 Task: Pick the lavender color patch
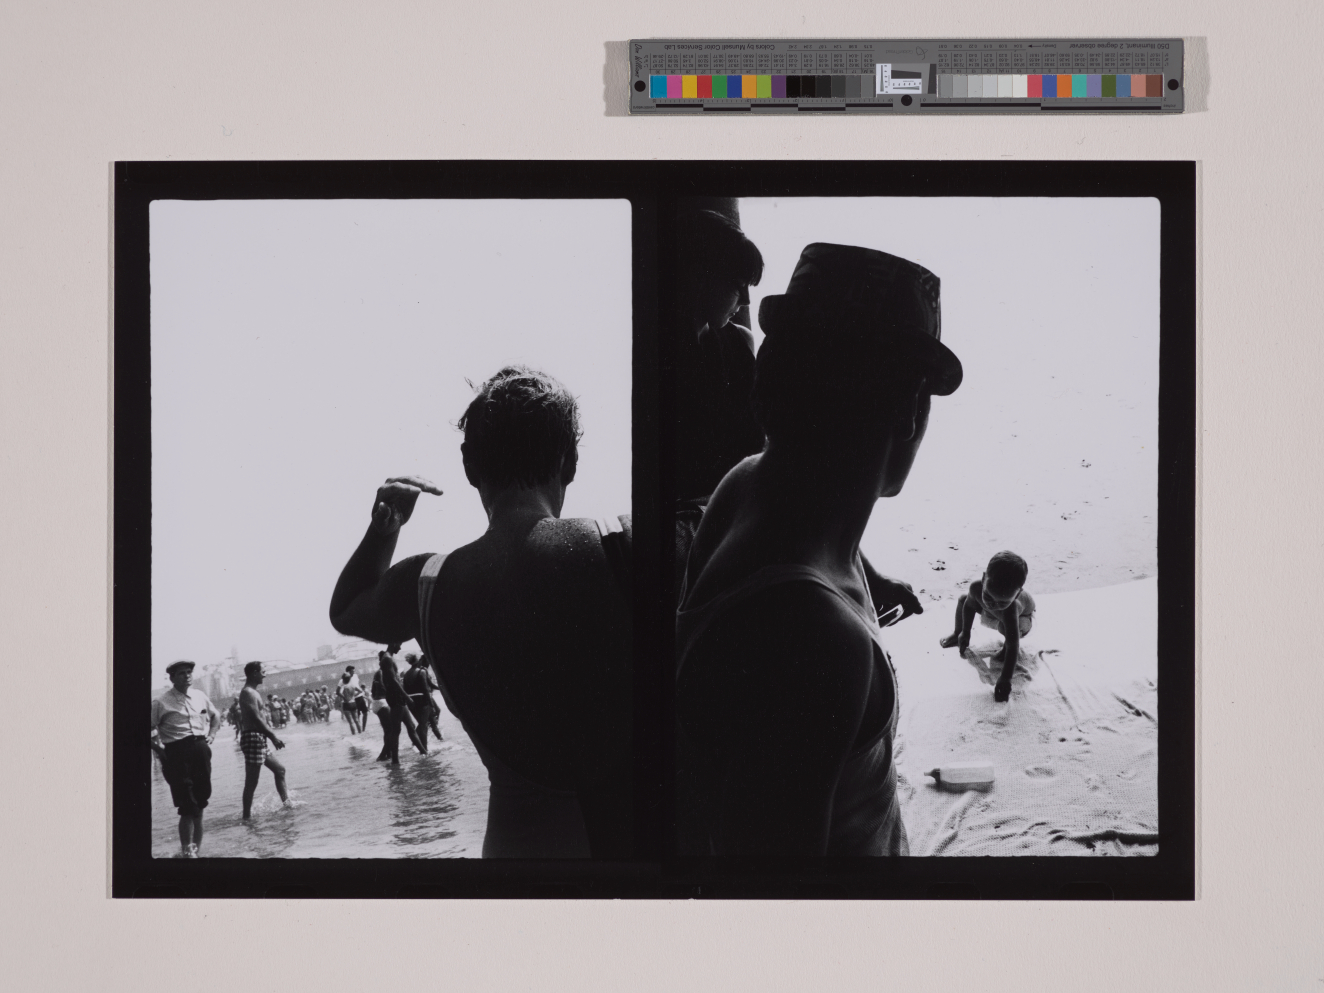pyautogui.click(x=1093, y=86)
